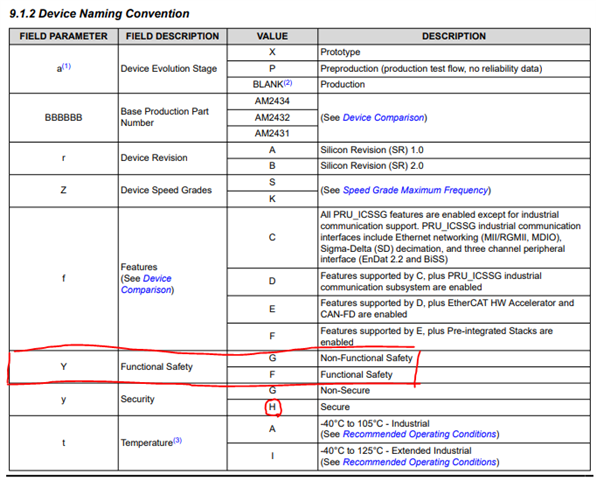Screen dimensions: 596x480
Task: Select temperature value I
Action: coord(272,456)
